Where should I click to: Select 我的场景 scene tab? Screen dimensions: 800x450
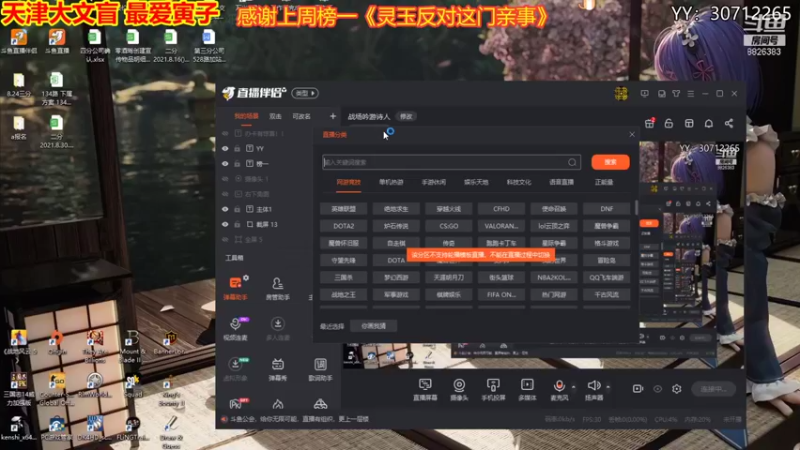click(x=246, y=116)
